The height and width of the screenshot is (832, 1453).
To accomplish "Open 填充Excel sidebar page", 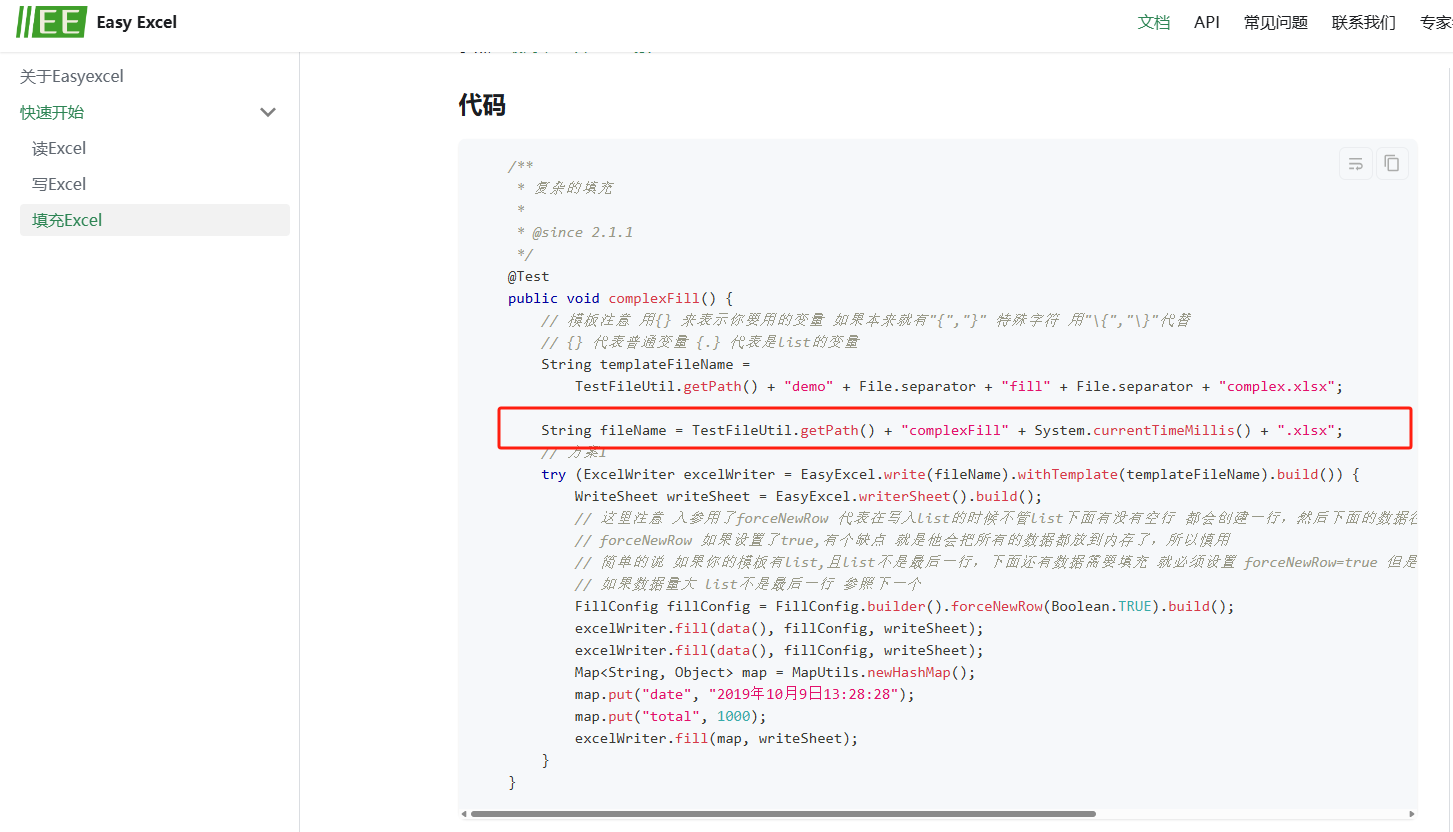I will click(155, 220).
